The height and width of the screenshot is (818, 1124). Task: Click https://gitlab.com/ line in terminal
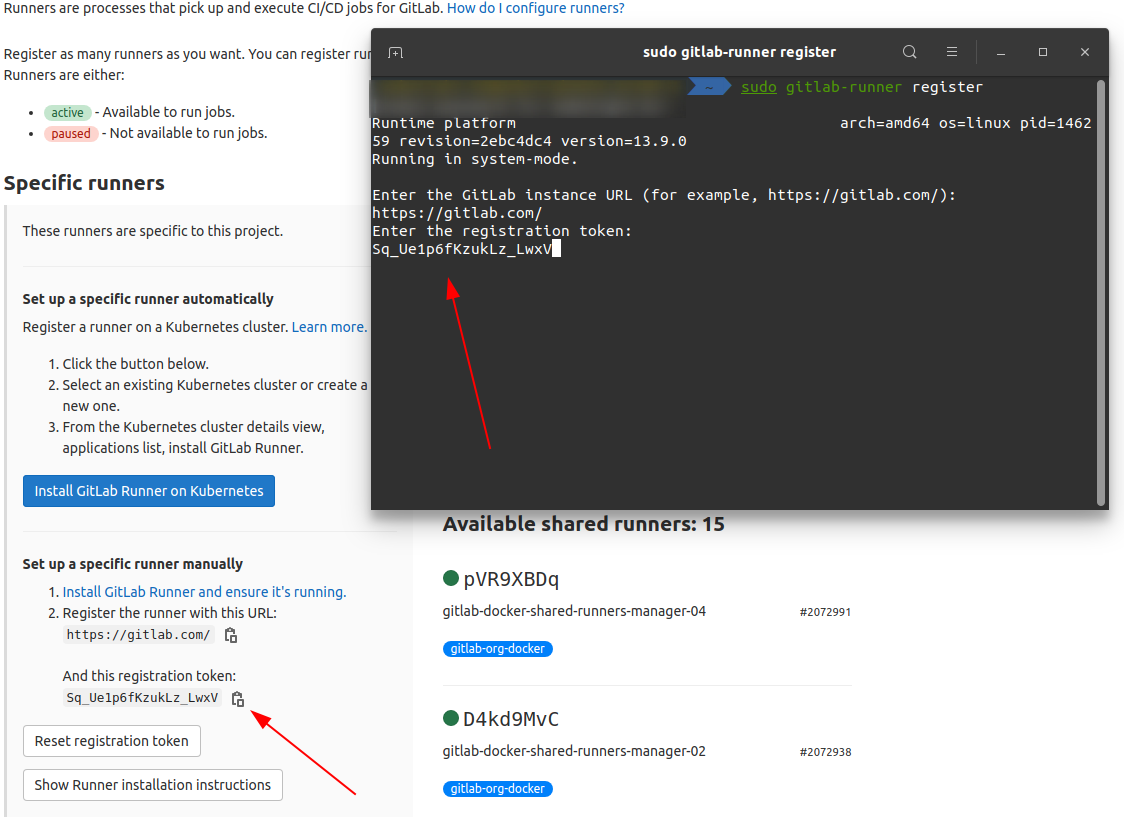(457, 213)
